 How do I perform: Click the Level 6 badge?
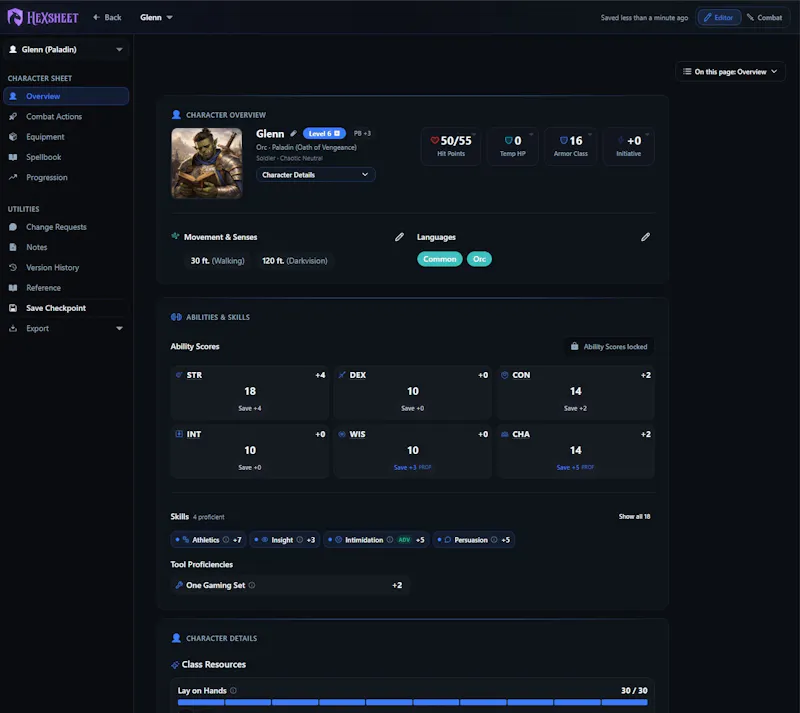click(324, 133)
